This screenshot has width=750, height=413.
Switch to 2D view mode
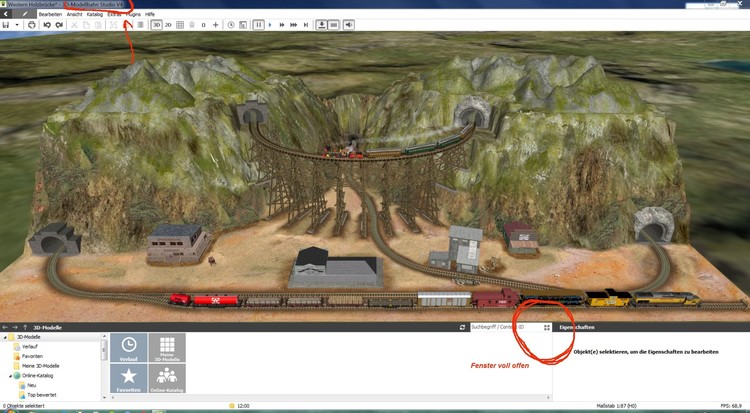pyautogui.click(x=169, y=24)
